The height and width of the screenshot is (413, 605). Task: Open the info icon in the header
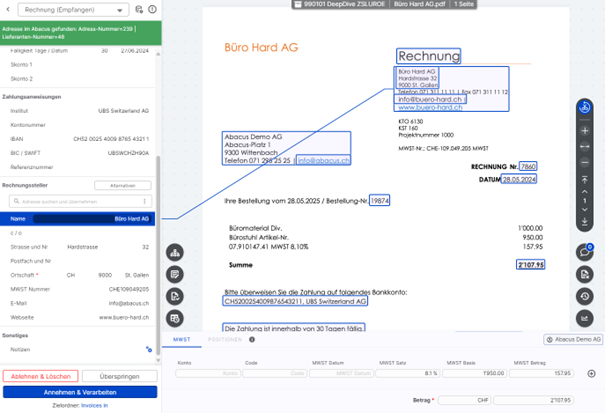[152, 9]
